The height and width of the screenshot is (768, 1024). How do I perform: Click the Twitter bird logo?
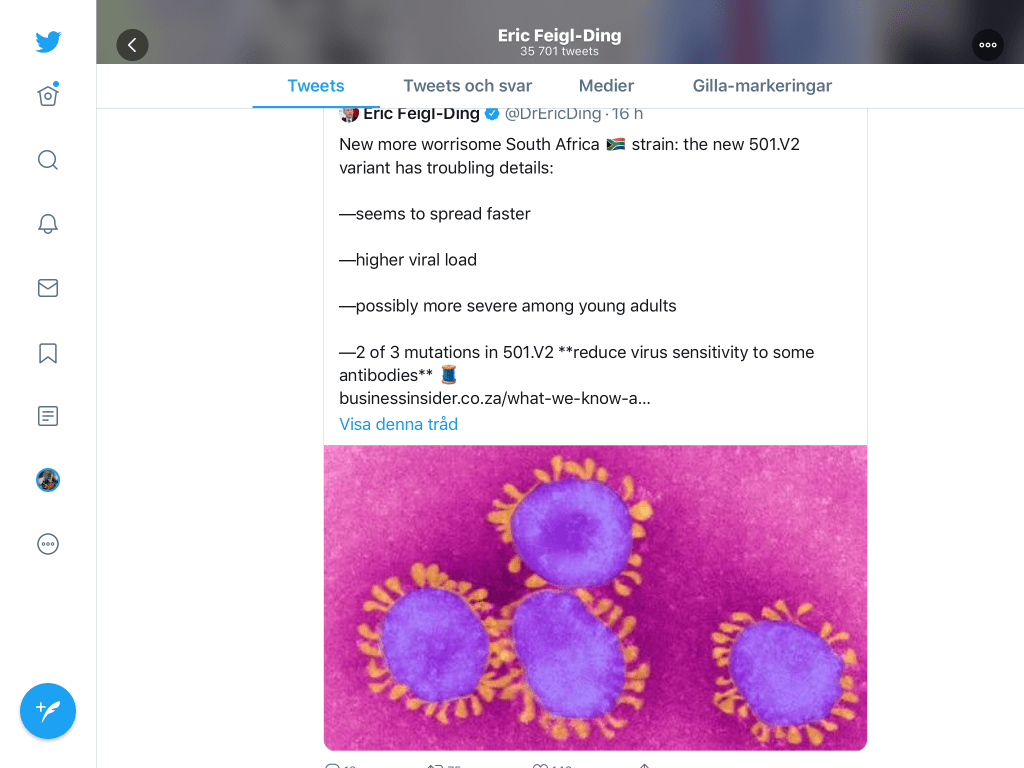(x=48, y=42)
